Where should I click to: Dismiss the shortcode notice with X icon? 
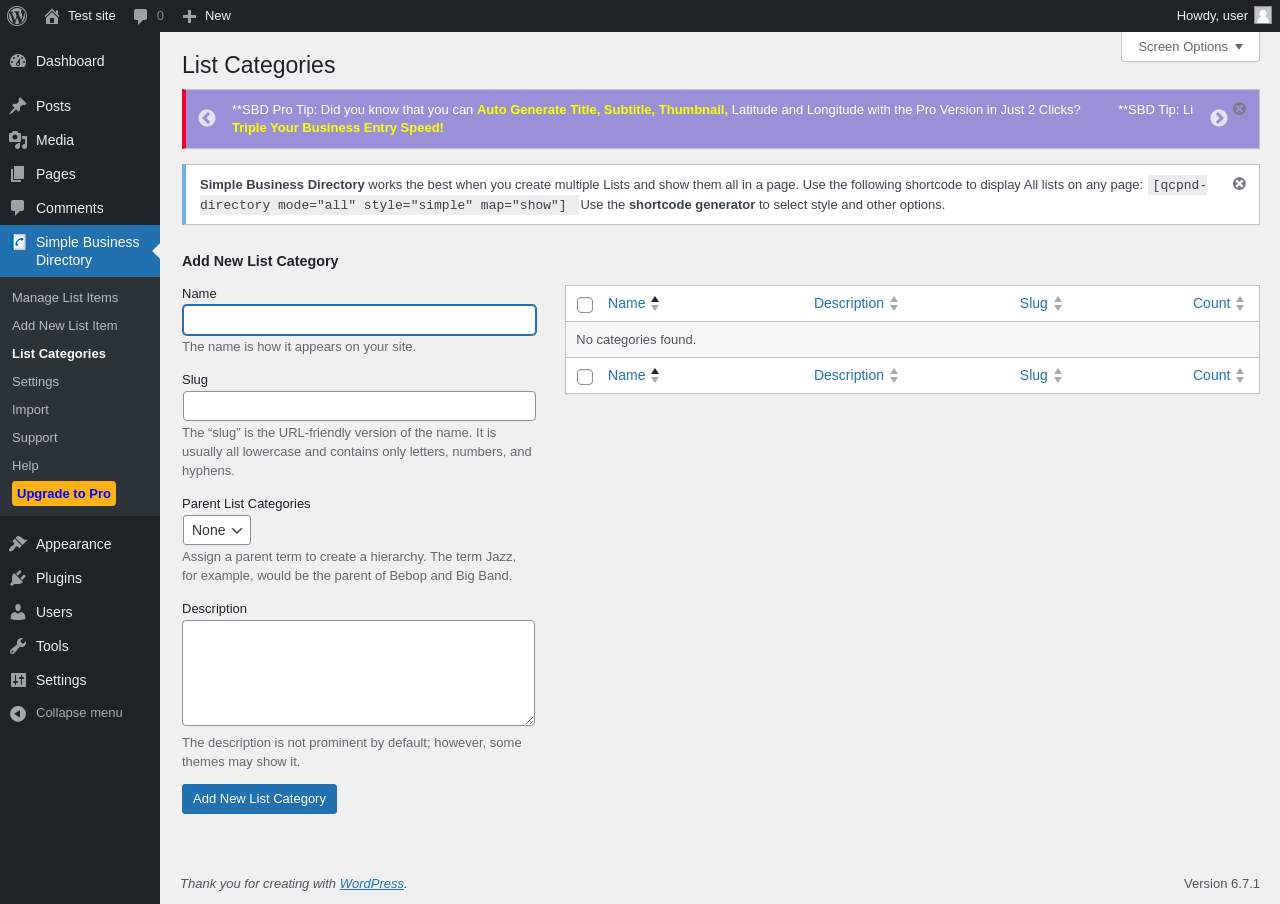pos(1239,184)
